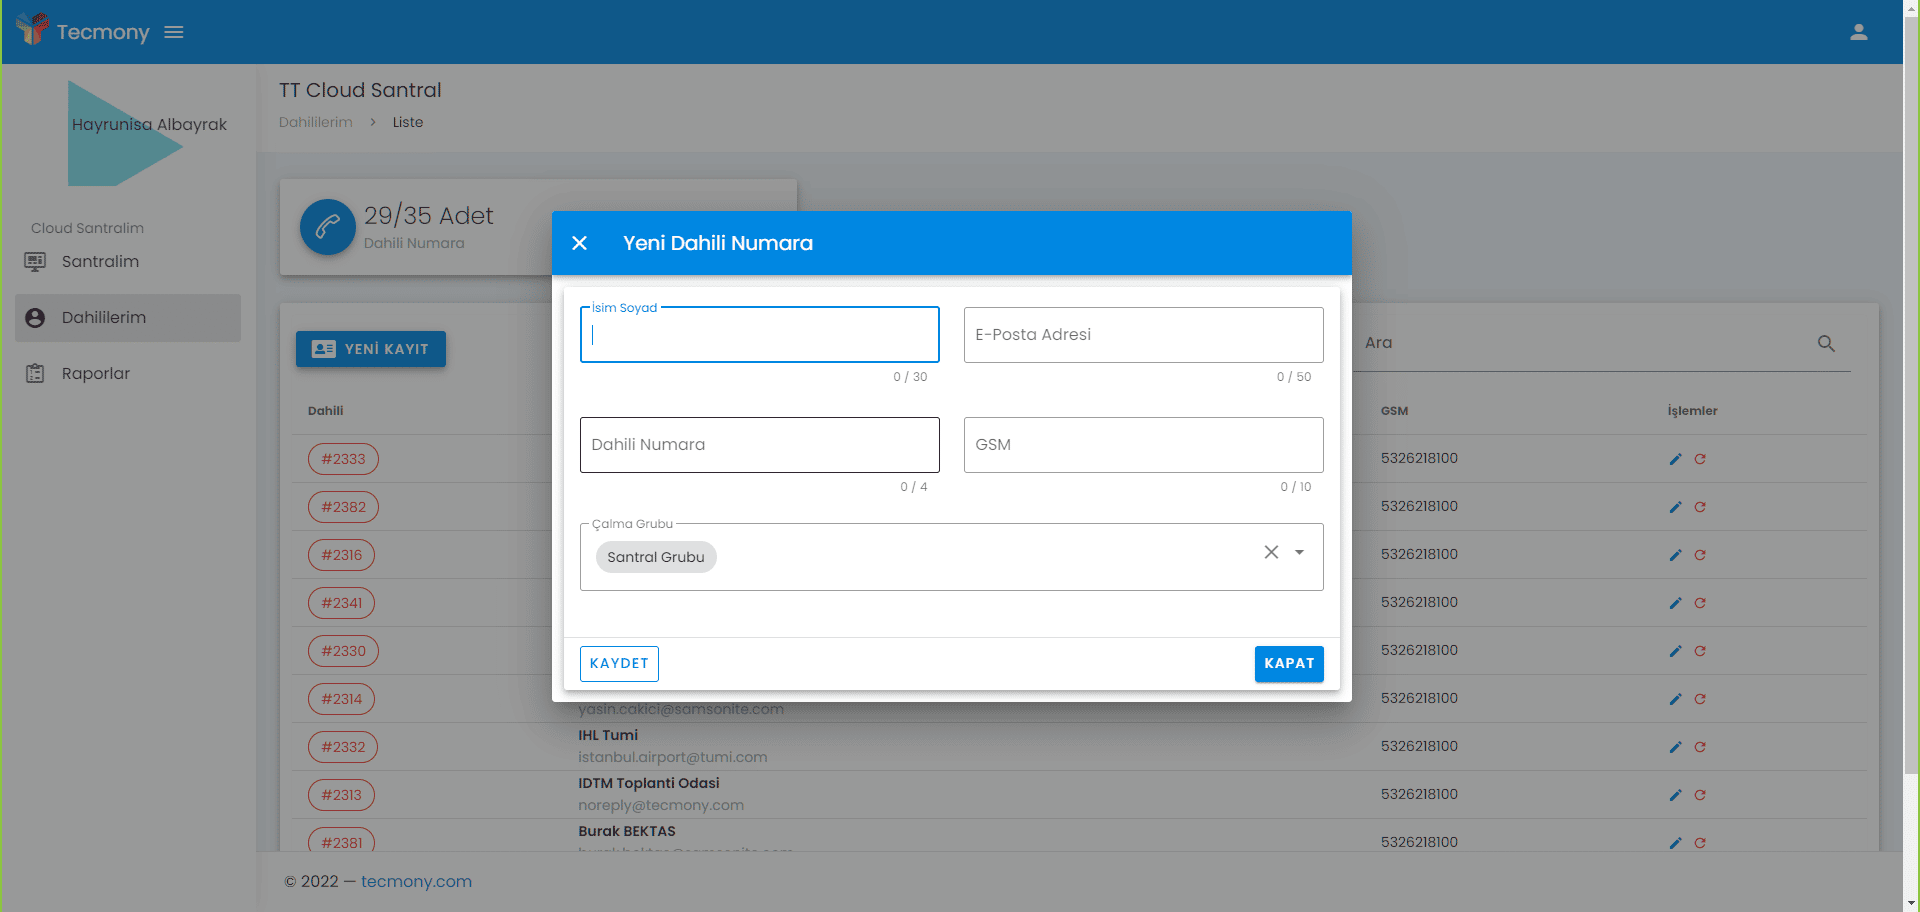Click refresh icon in #2314 row

click(1699, 699)
